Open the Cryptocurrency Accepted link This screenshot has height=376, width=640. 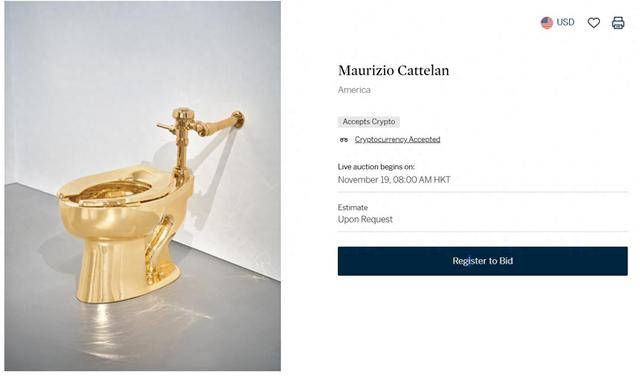(397, 139)
